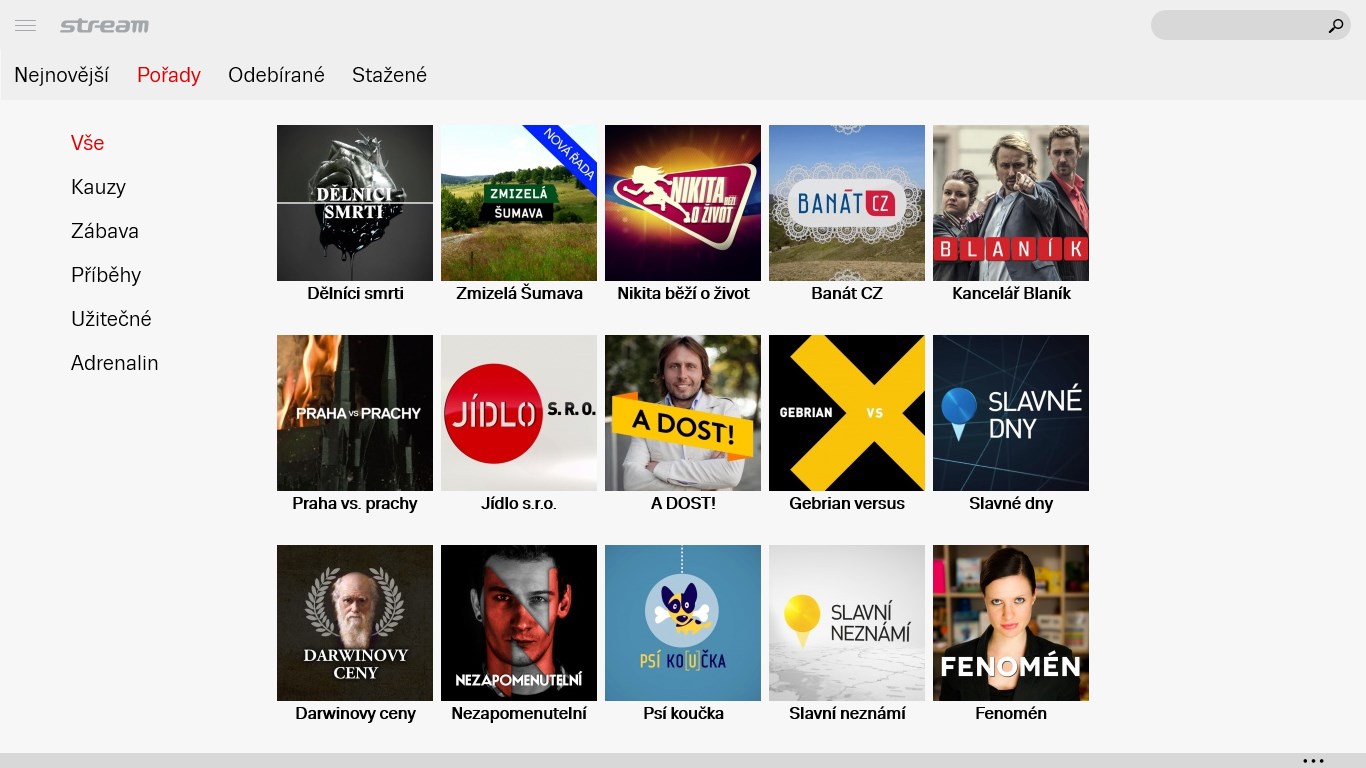Open the Jídlo s.r.o. show
This screenshot has width=1366, height=768.
[x=518, y=413]
